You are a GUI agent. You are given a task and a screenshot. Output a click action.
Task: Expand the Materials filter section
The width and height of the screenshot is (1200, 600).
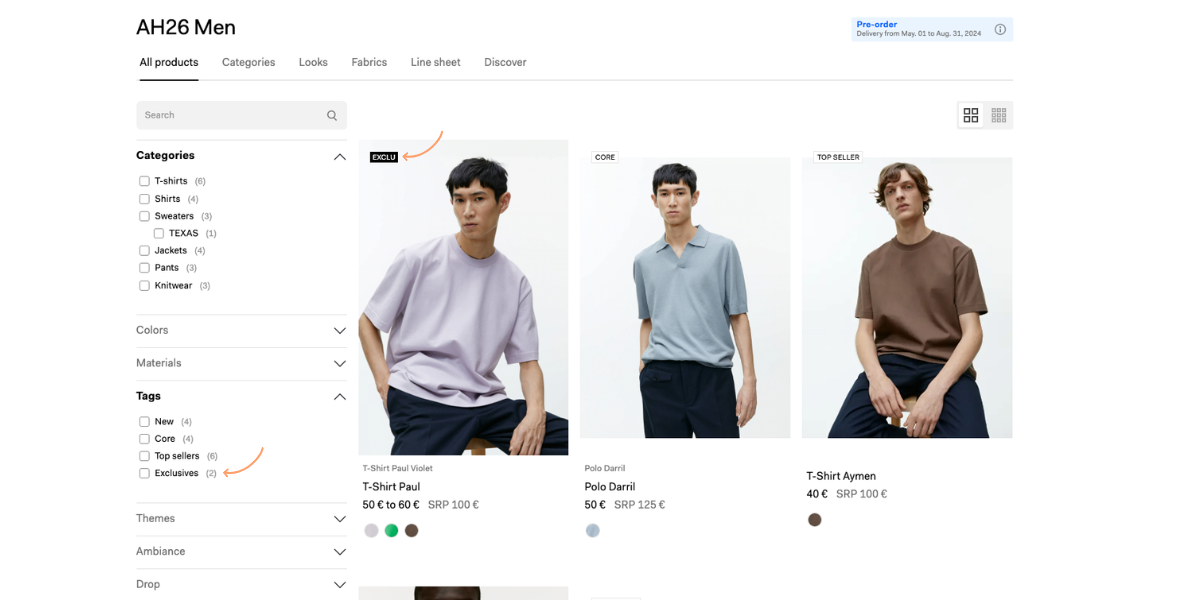point(241,363)
